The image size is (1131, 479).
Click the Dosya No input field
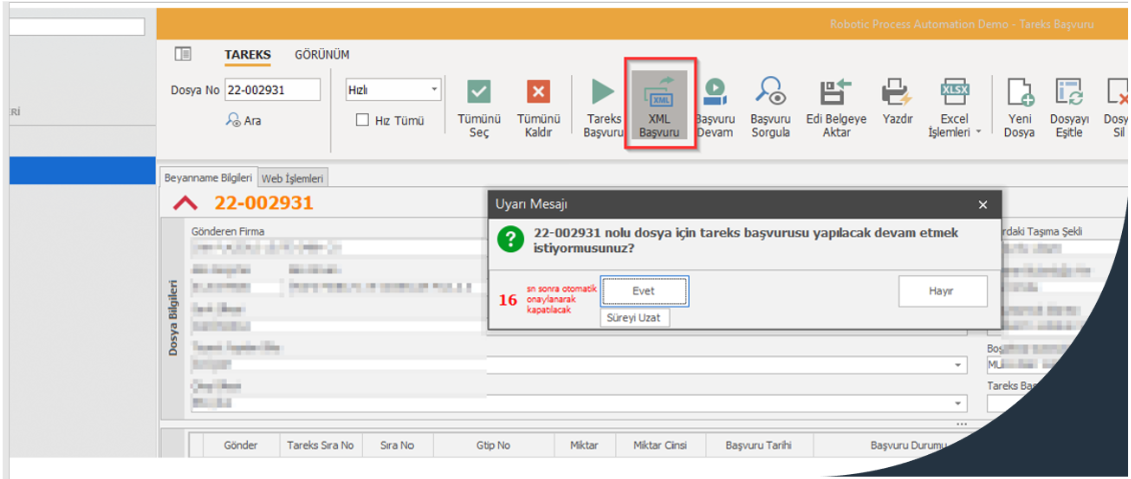(x=273, y=89)
